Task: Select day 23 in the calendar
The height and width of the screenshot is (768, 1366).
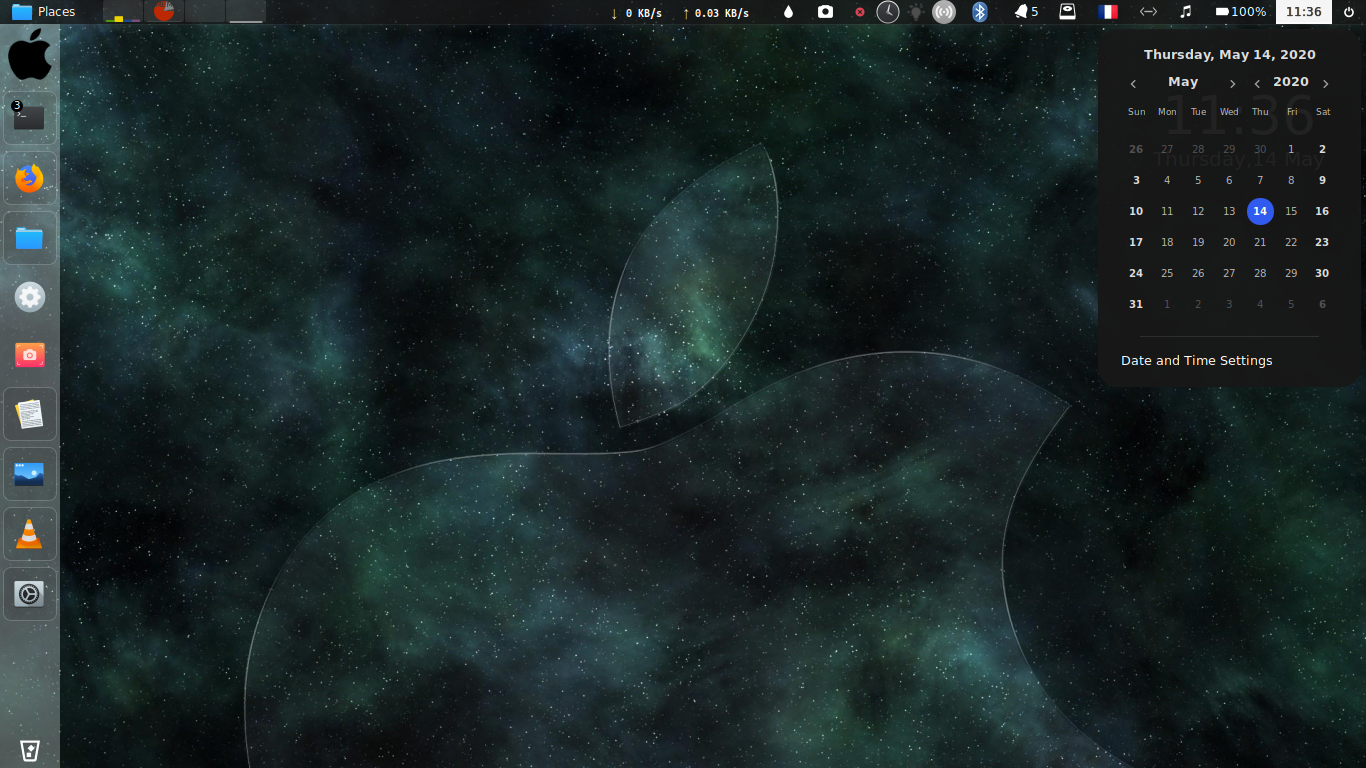Action: 1322,242
